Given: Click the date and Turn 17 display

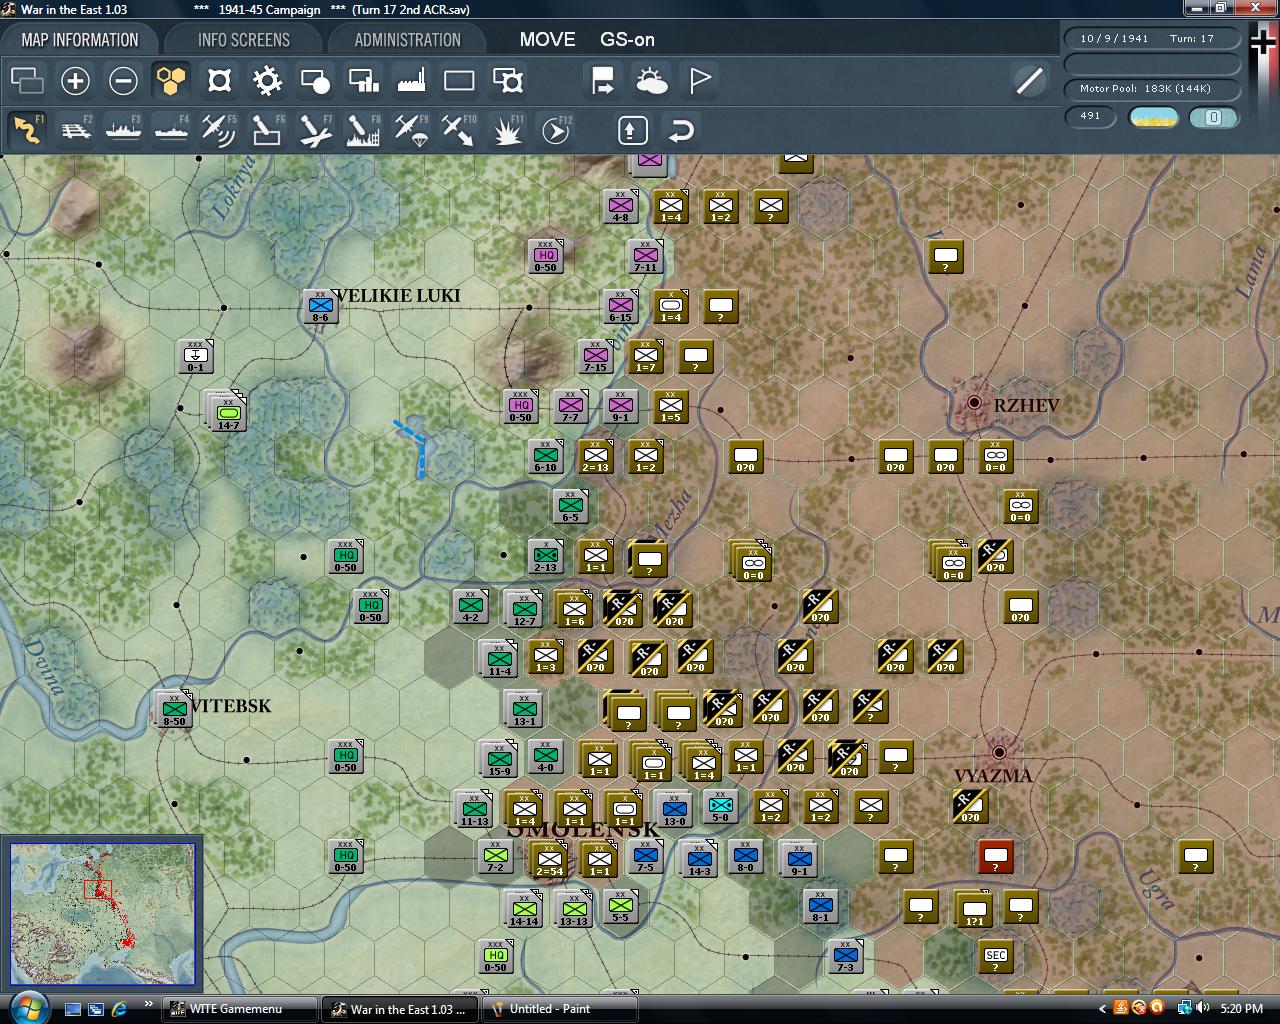Looking at the screenshot, I should (x=1152, y=38).
